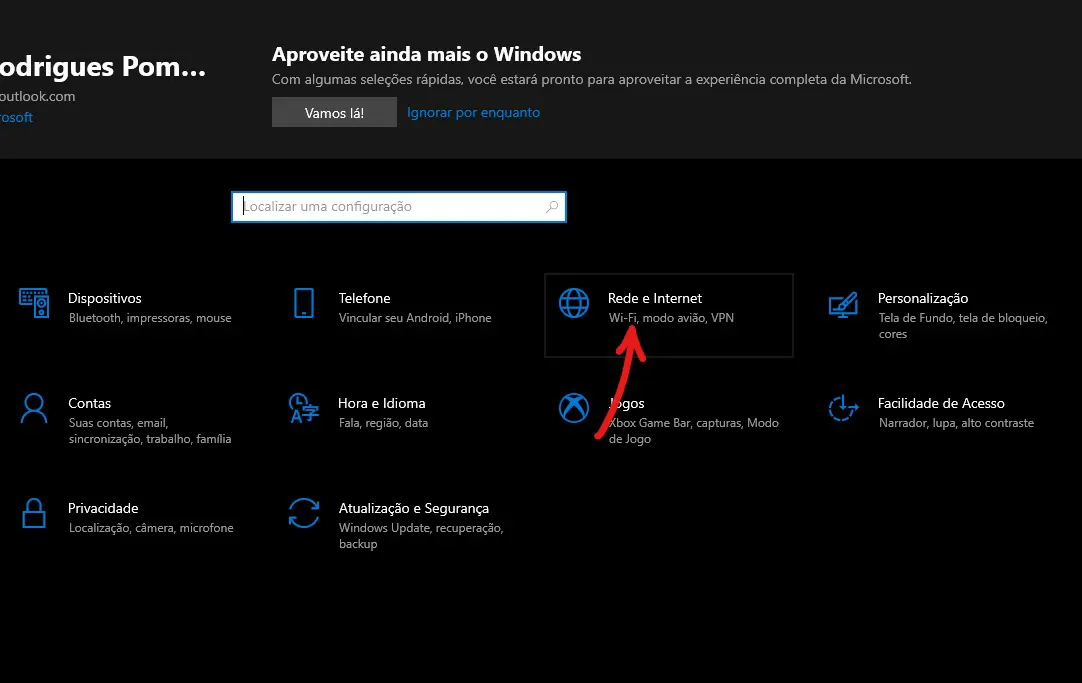1082x683 pixels.
Task: Open the Dispositivos keyboard and speaker icon
Action: click(34, 303)
